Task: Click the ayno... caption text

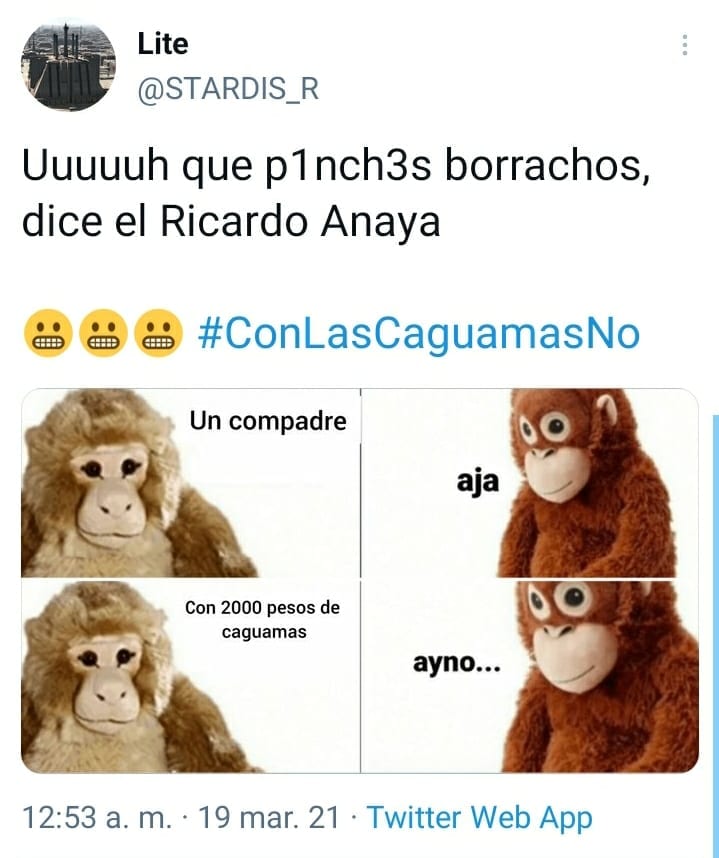Action: (x=456, y=663)
